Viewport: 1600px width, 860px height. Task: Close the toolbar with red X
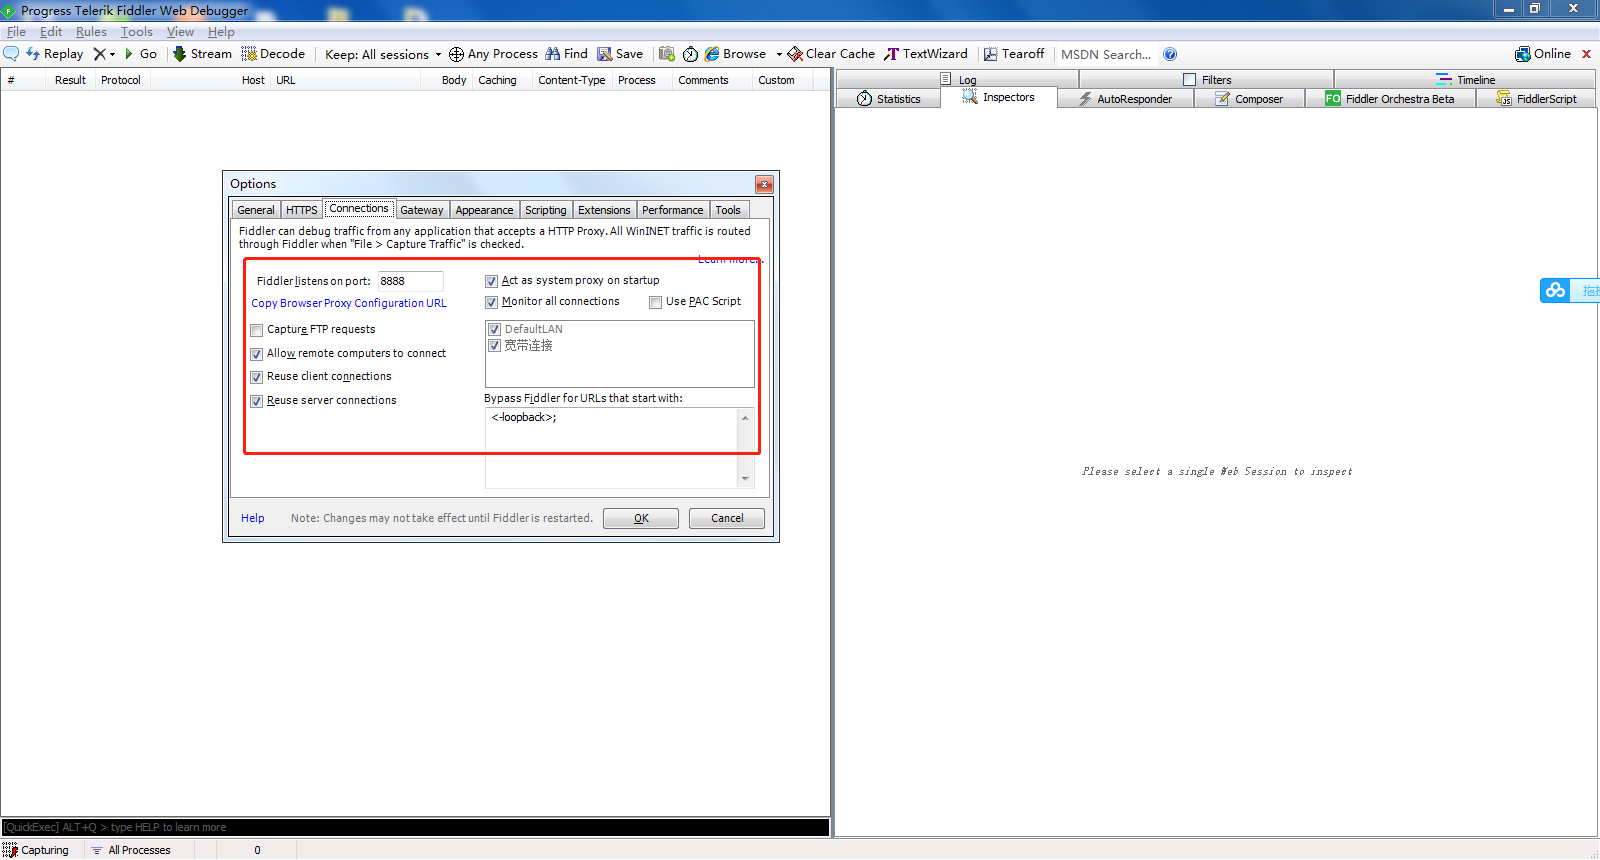[x=1586, y=54]
